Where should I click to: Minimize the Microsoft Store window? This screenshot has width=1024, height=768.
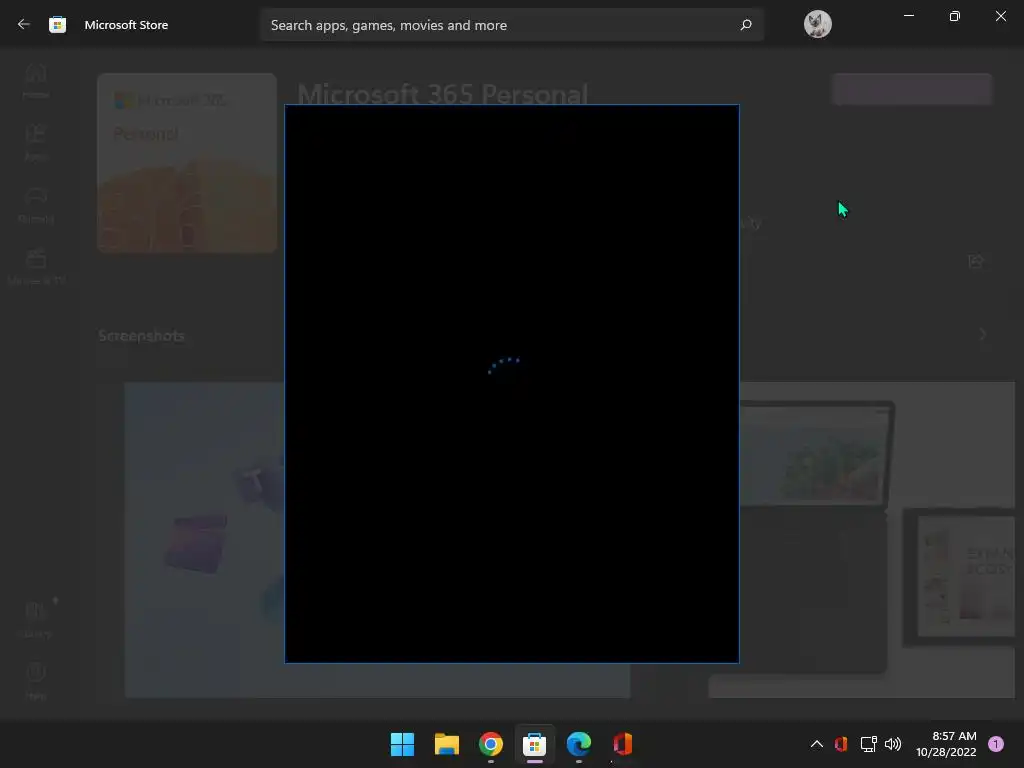[908, 16]
